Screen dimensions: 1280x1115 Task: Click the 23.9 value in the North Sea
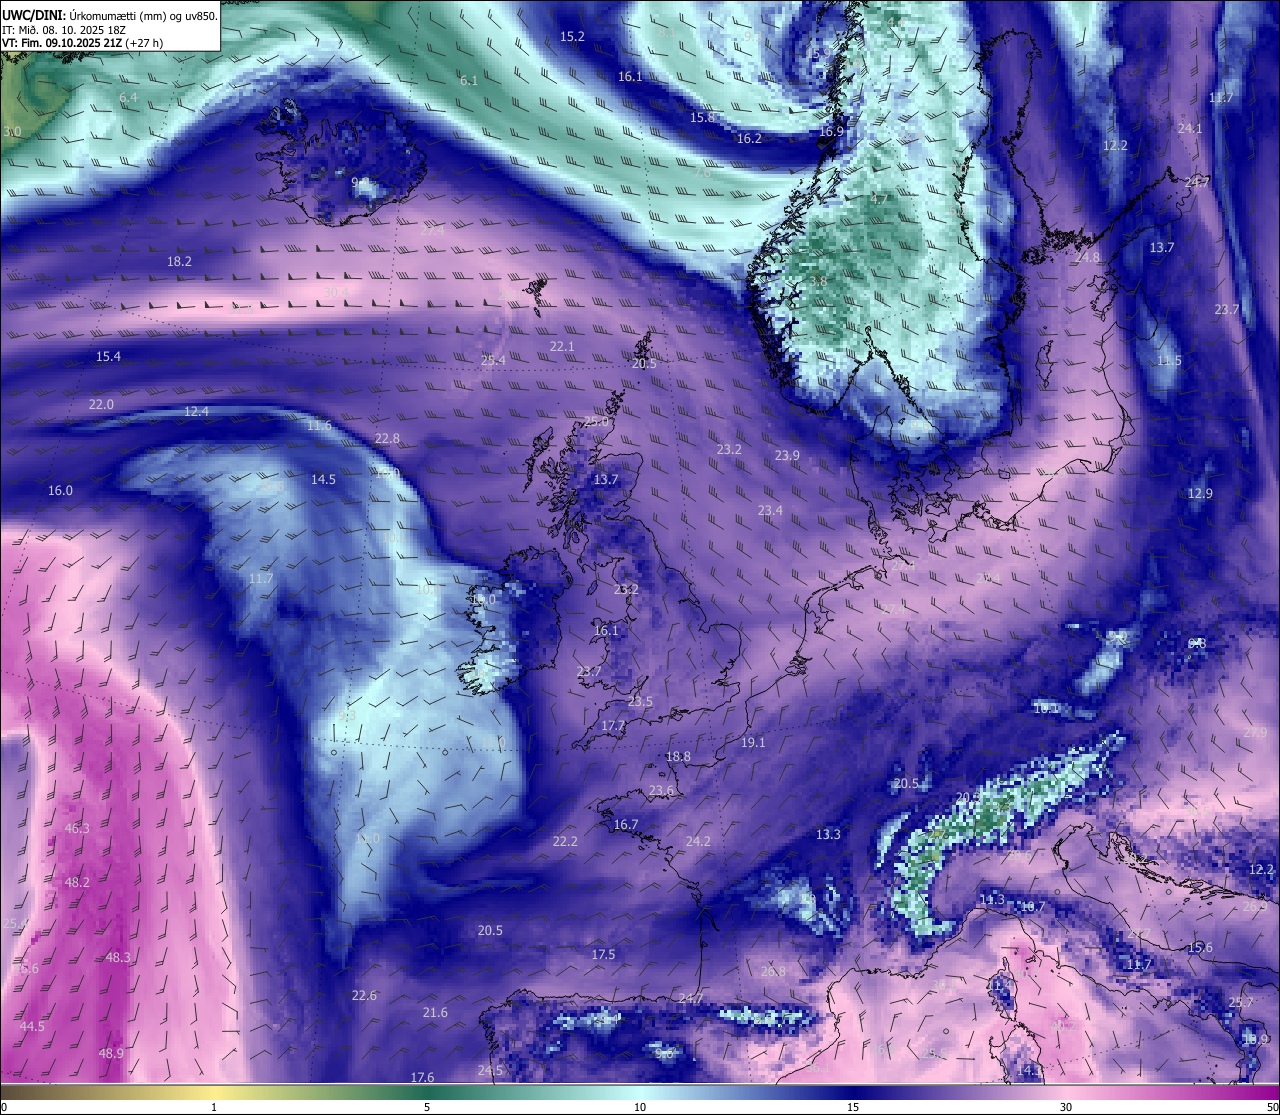(787, 455)
